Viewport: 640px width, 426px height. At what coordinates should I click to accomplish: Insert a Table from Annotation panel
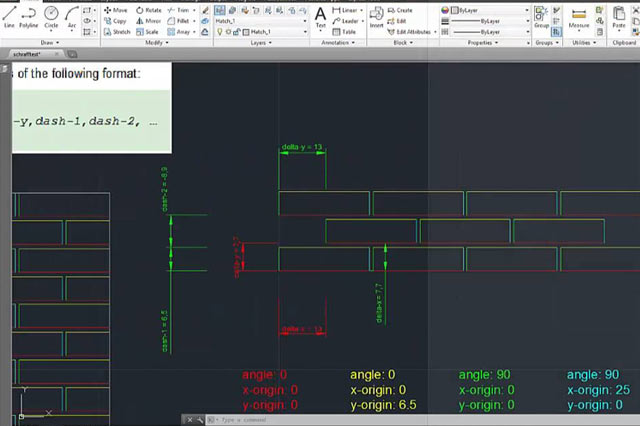(344, 31)
